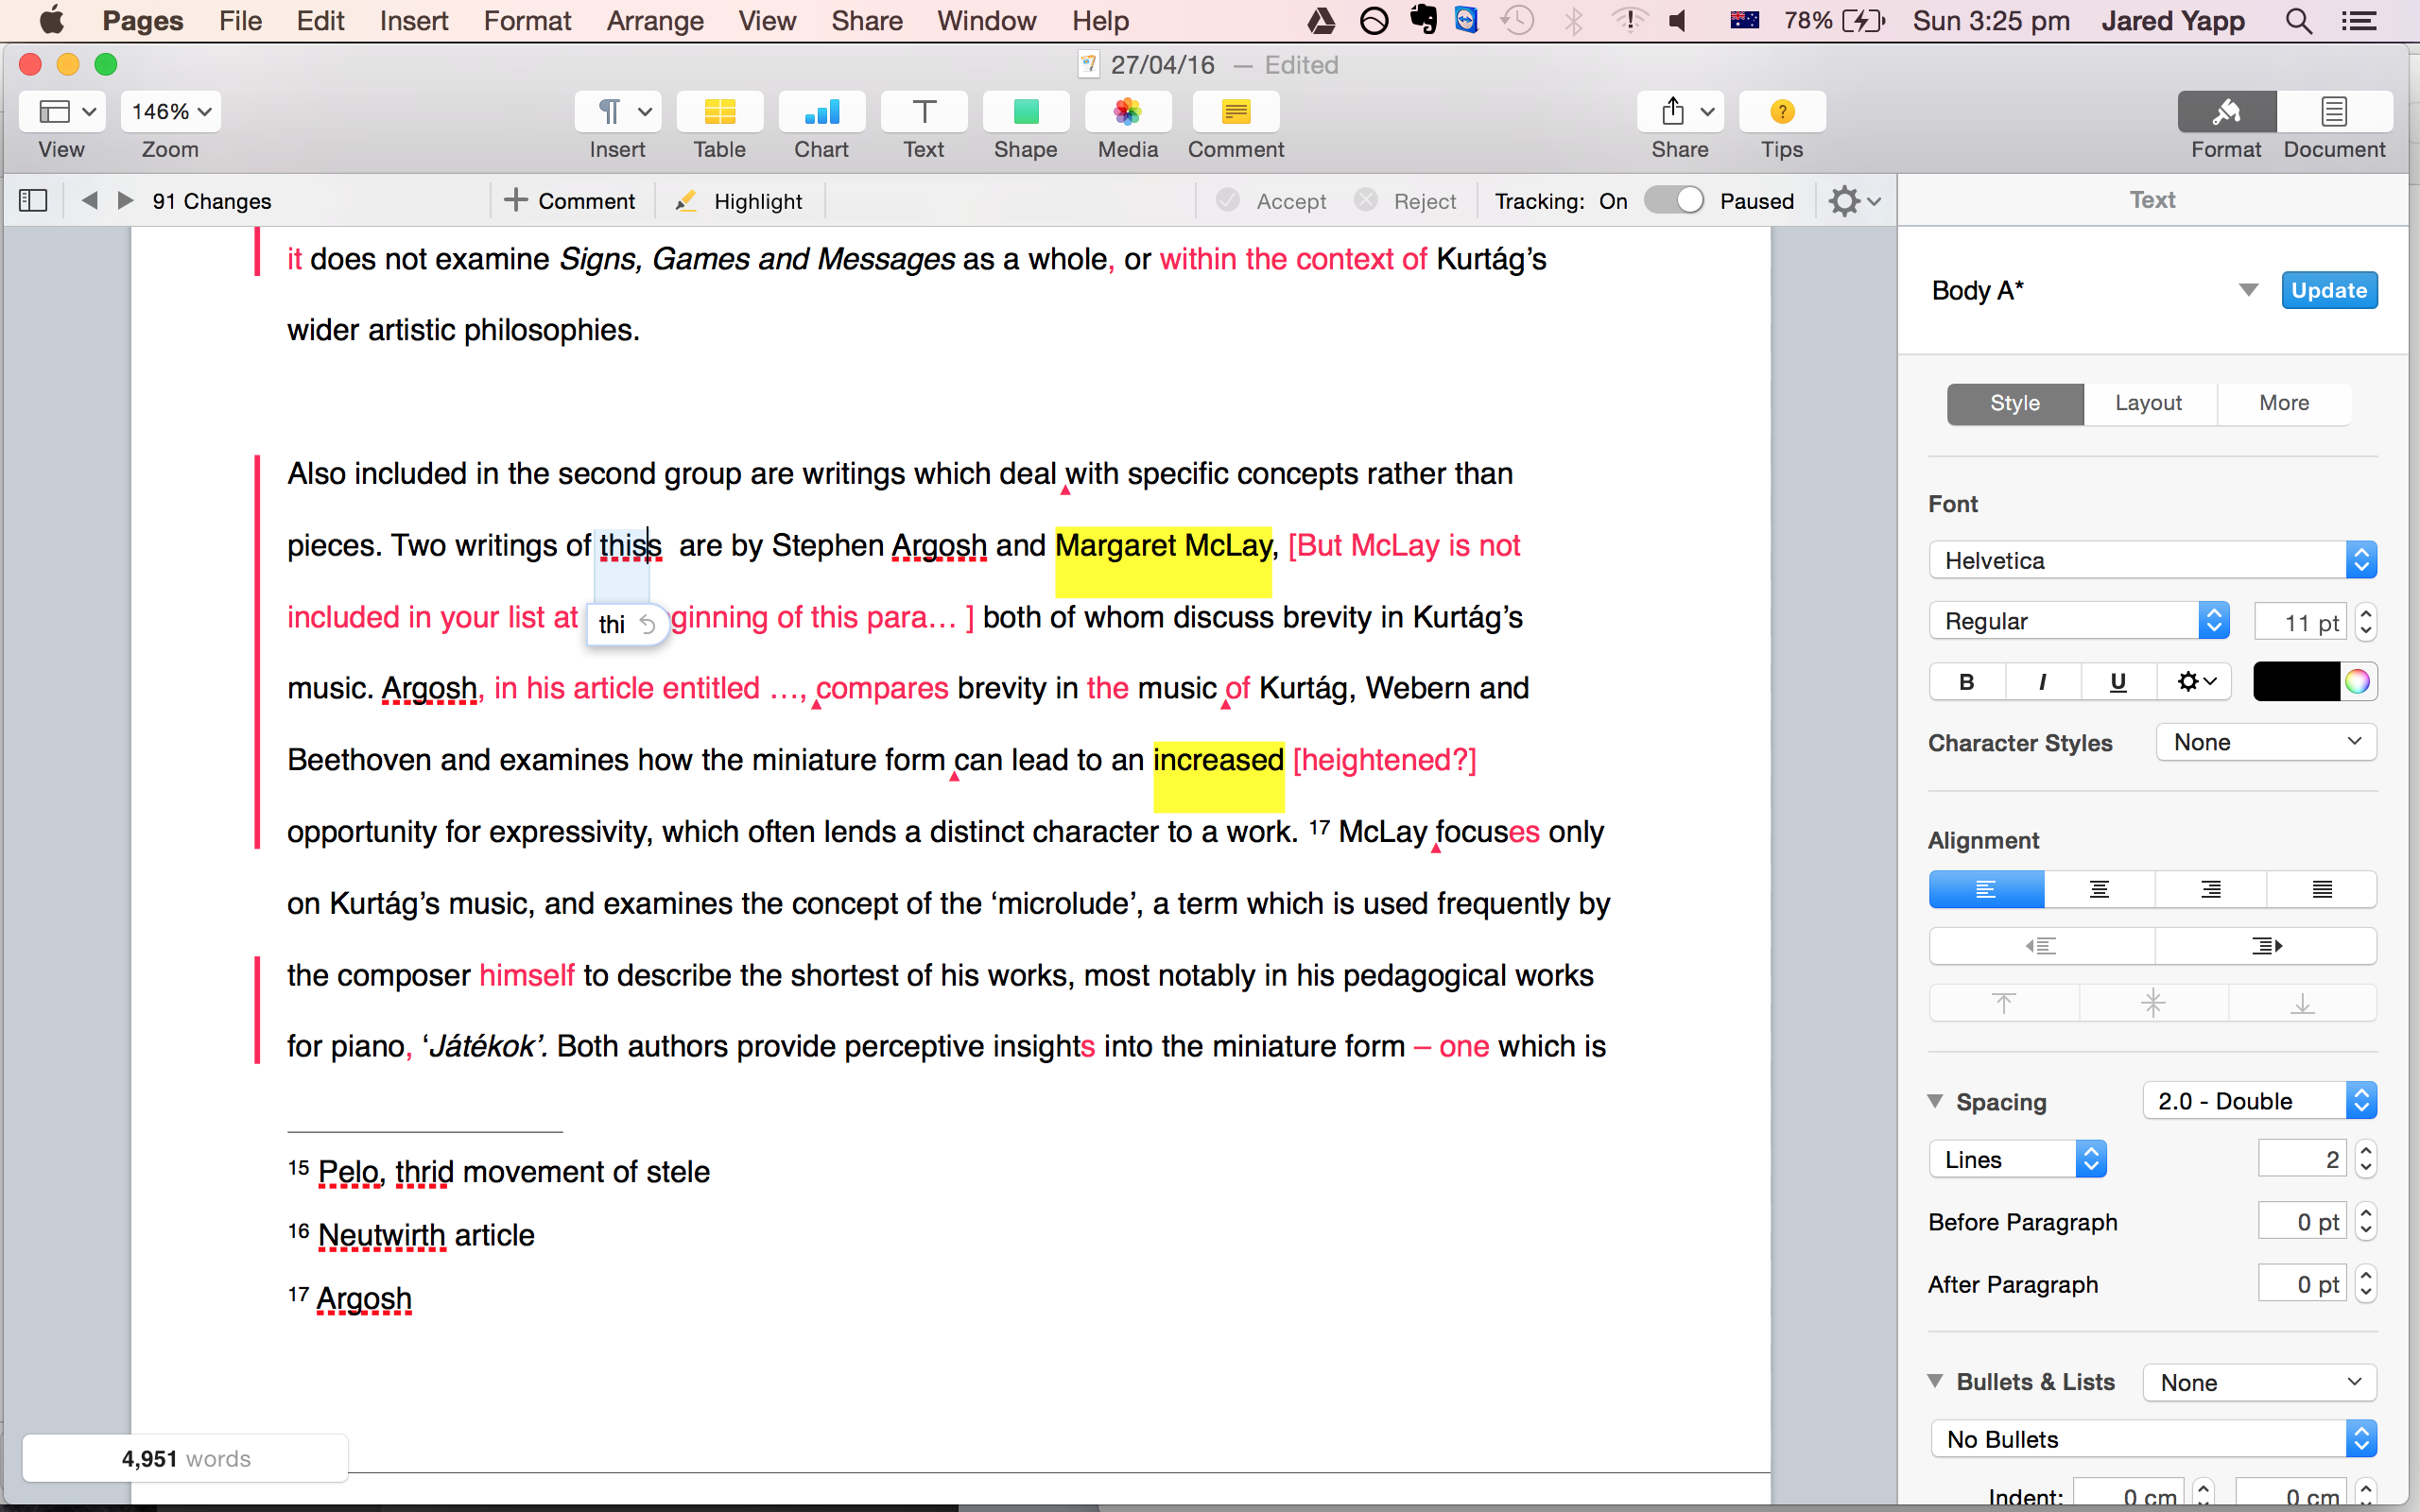Switch to the Layout tab

point(2148,403)
